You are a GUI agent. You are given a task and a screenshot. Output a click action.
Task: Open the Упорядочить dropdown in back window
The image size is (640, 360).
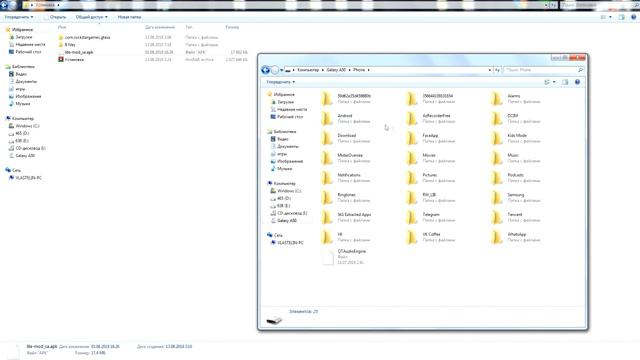[19, 17]
